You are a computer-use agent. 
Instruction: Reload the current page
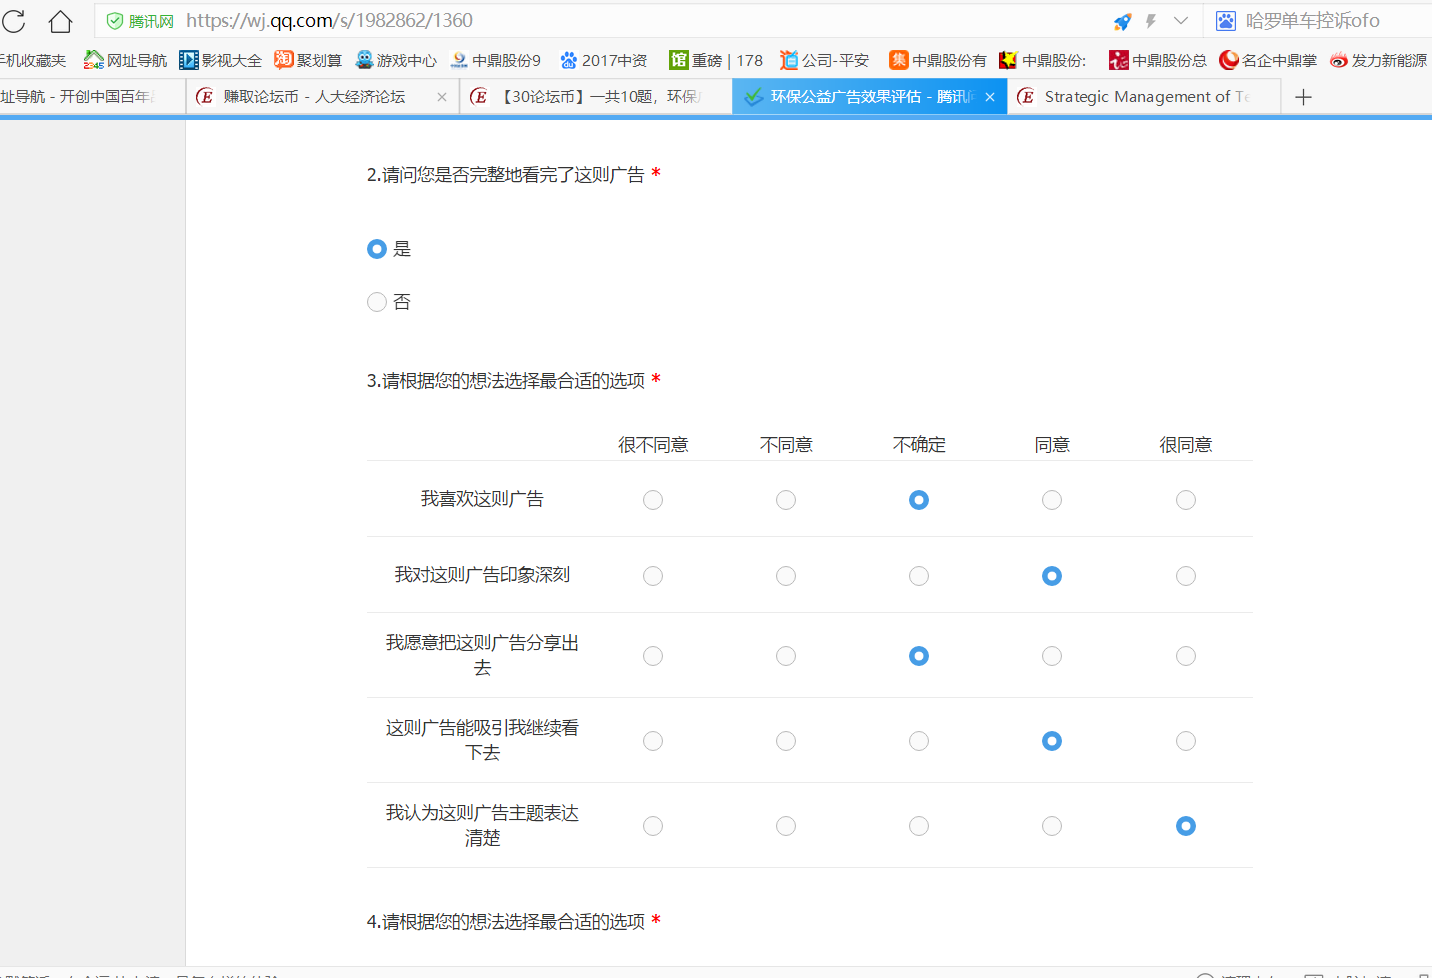point(13,21)
